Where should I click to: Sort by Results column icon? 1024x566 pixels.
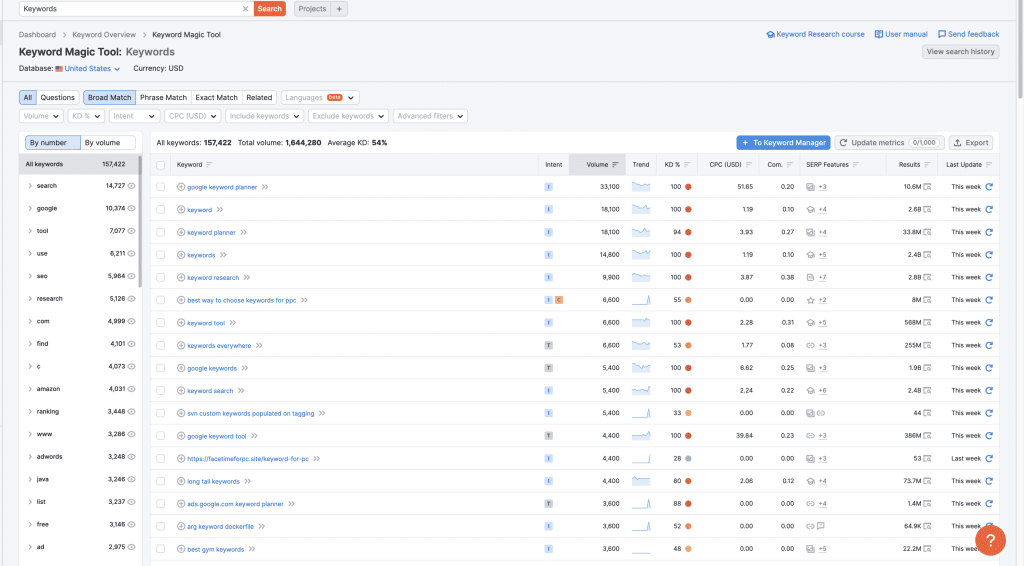coord(927,165)
